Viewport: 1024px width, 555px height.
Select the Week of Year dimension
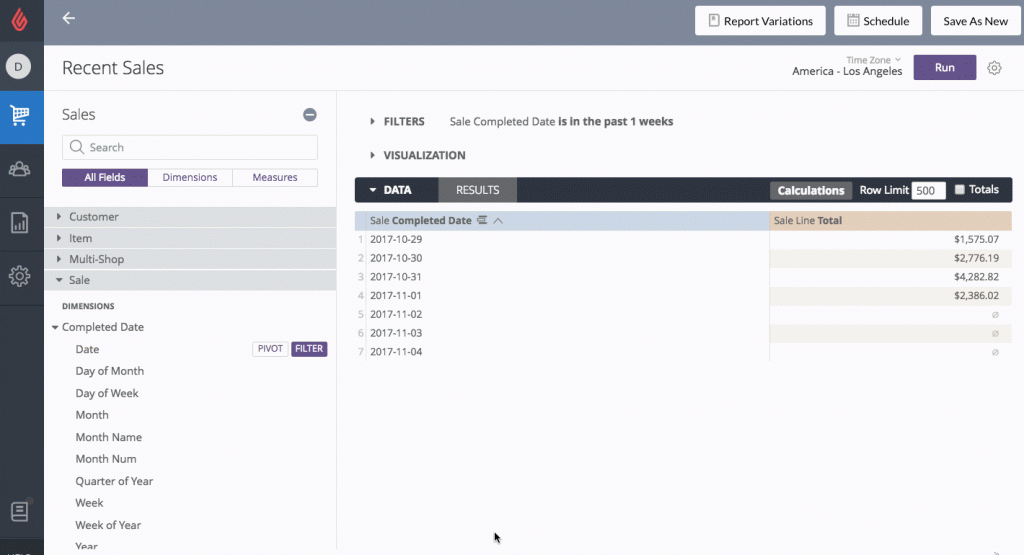(108, 525)
